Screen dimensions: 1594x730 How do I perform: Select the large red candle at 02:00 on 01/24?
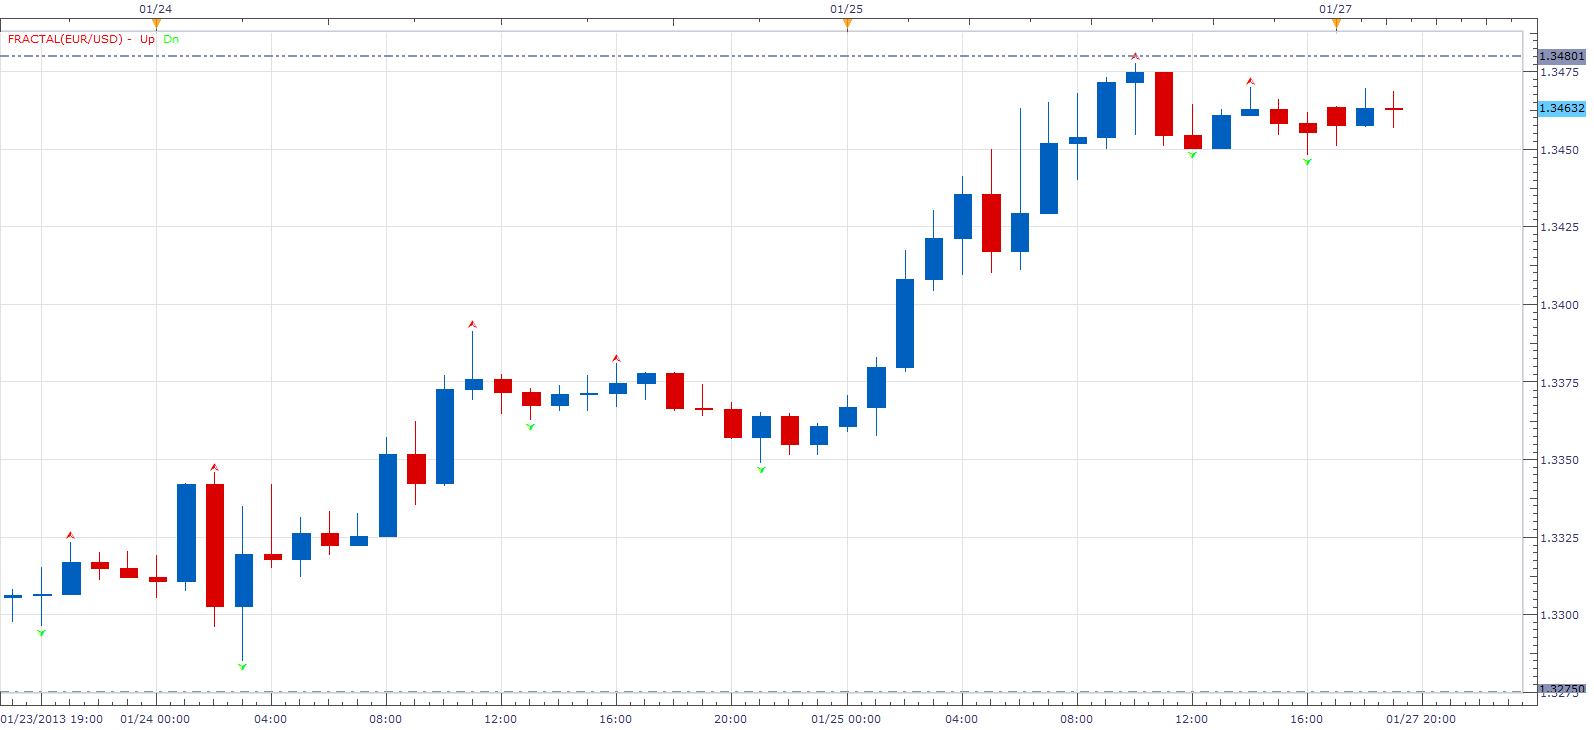tap(214, 545)
